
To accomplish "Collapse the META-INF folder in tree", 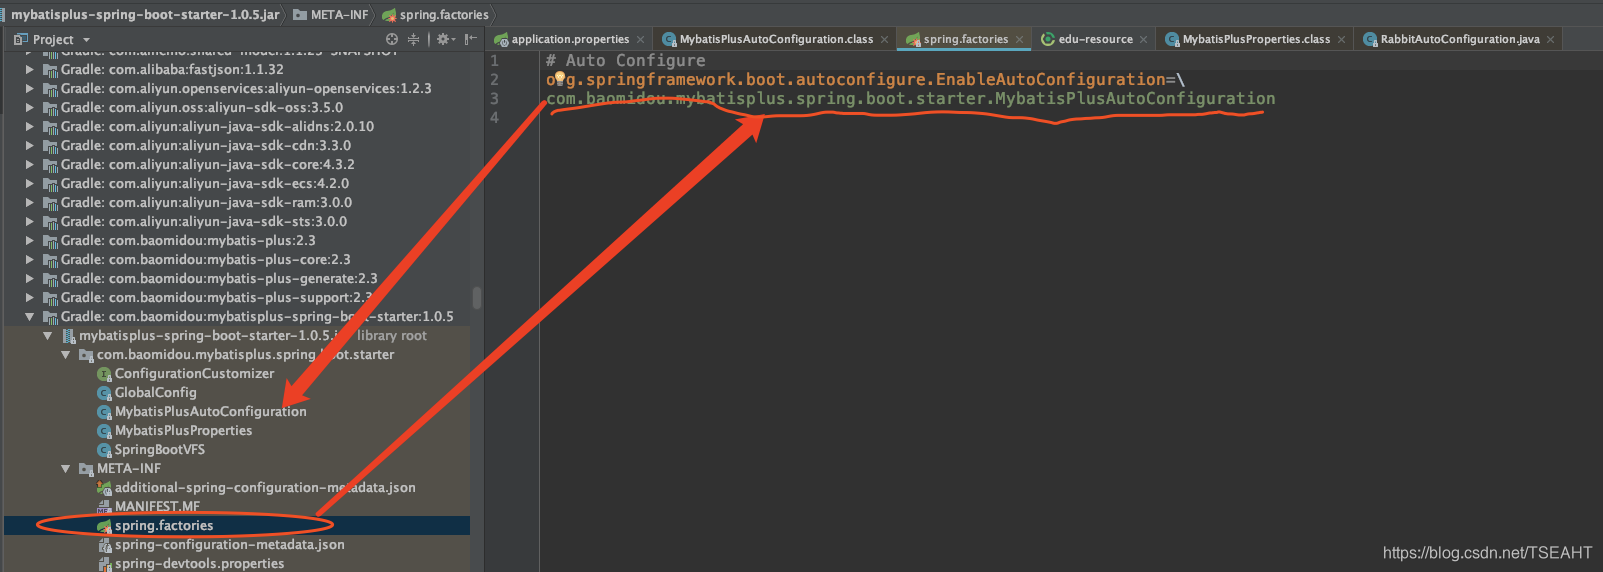I will tap(66, 469).
